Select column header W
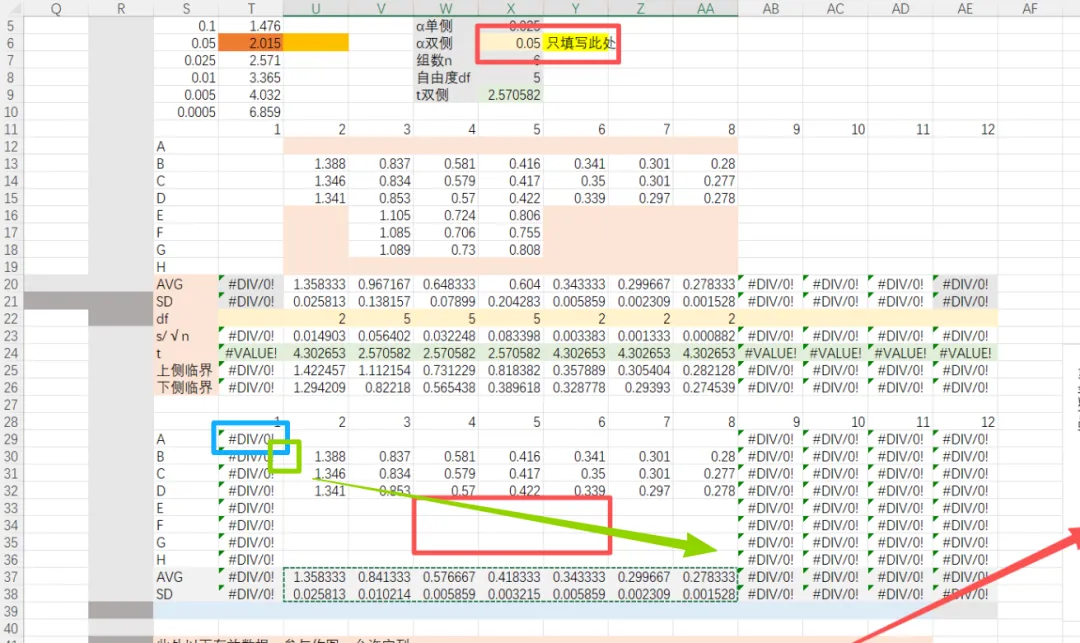This screenshot has width=1080, height=643. click(x=446, y=8)
